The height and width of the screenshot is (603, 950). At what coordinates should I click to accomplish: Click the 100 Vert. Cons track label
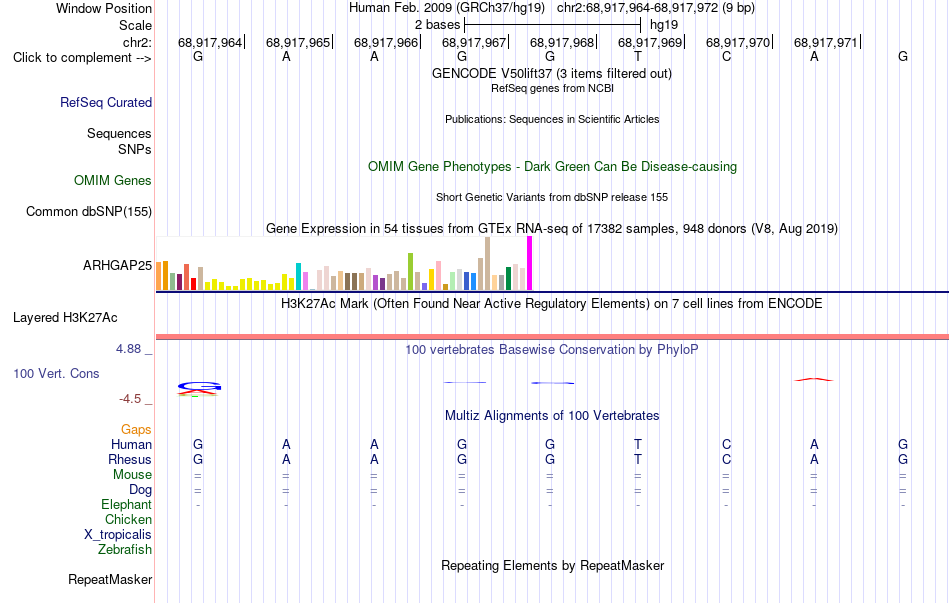pyautogui.click(x=56, y=373)
